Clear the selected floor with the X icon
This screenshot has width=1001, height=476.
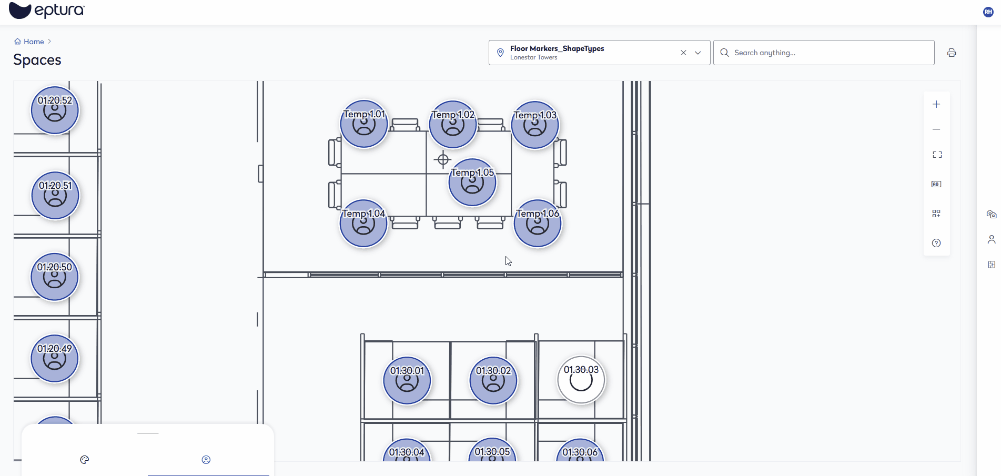pyautogui.click(x=683, y=53)
